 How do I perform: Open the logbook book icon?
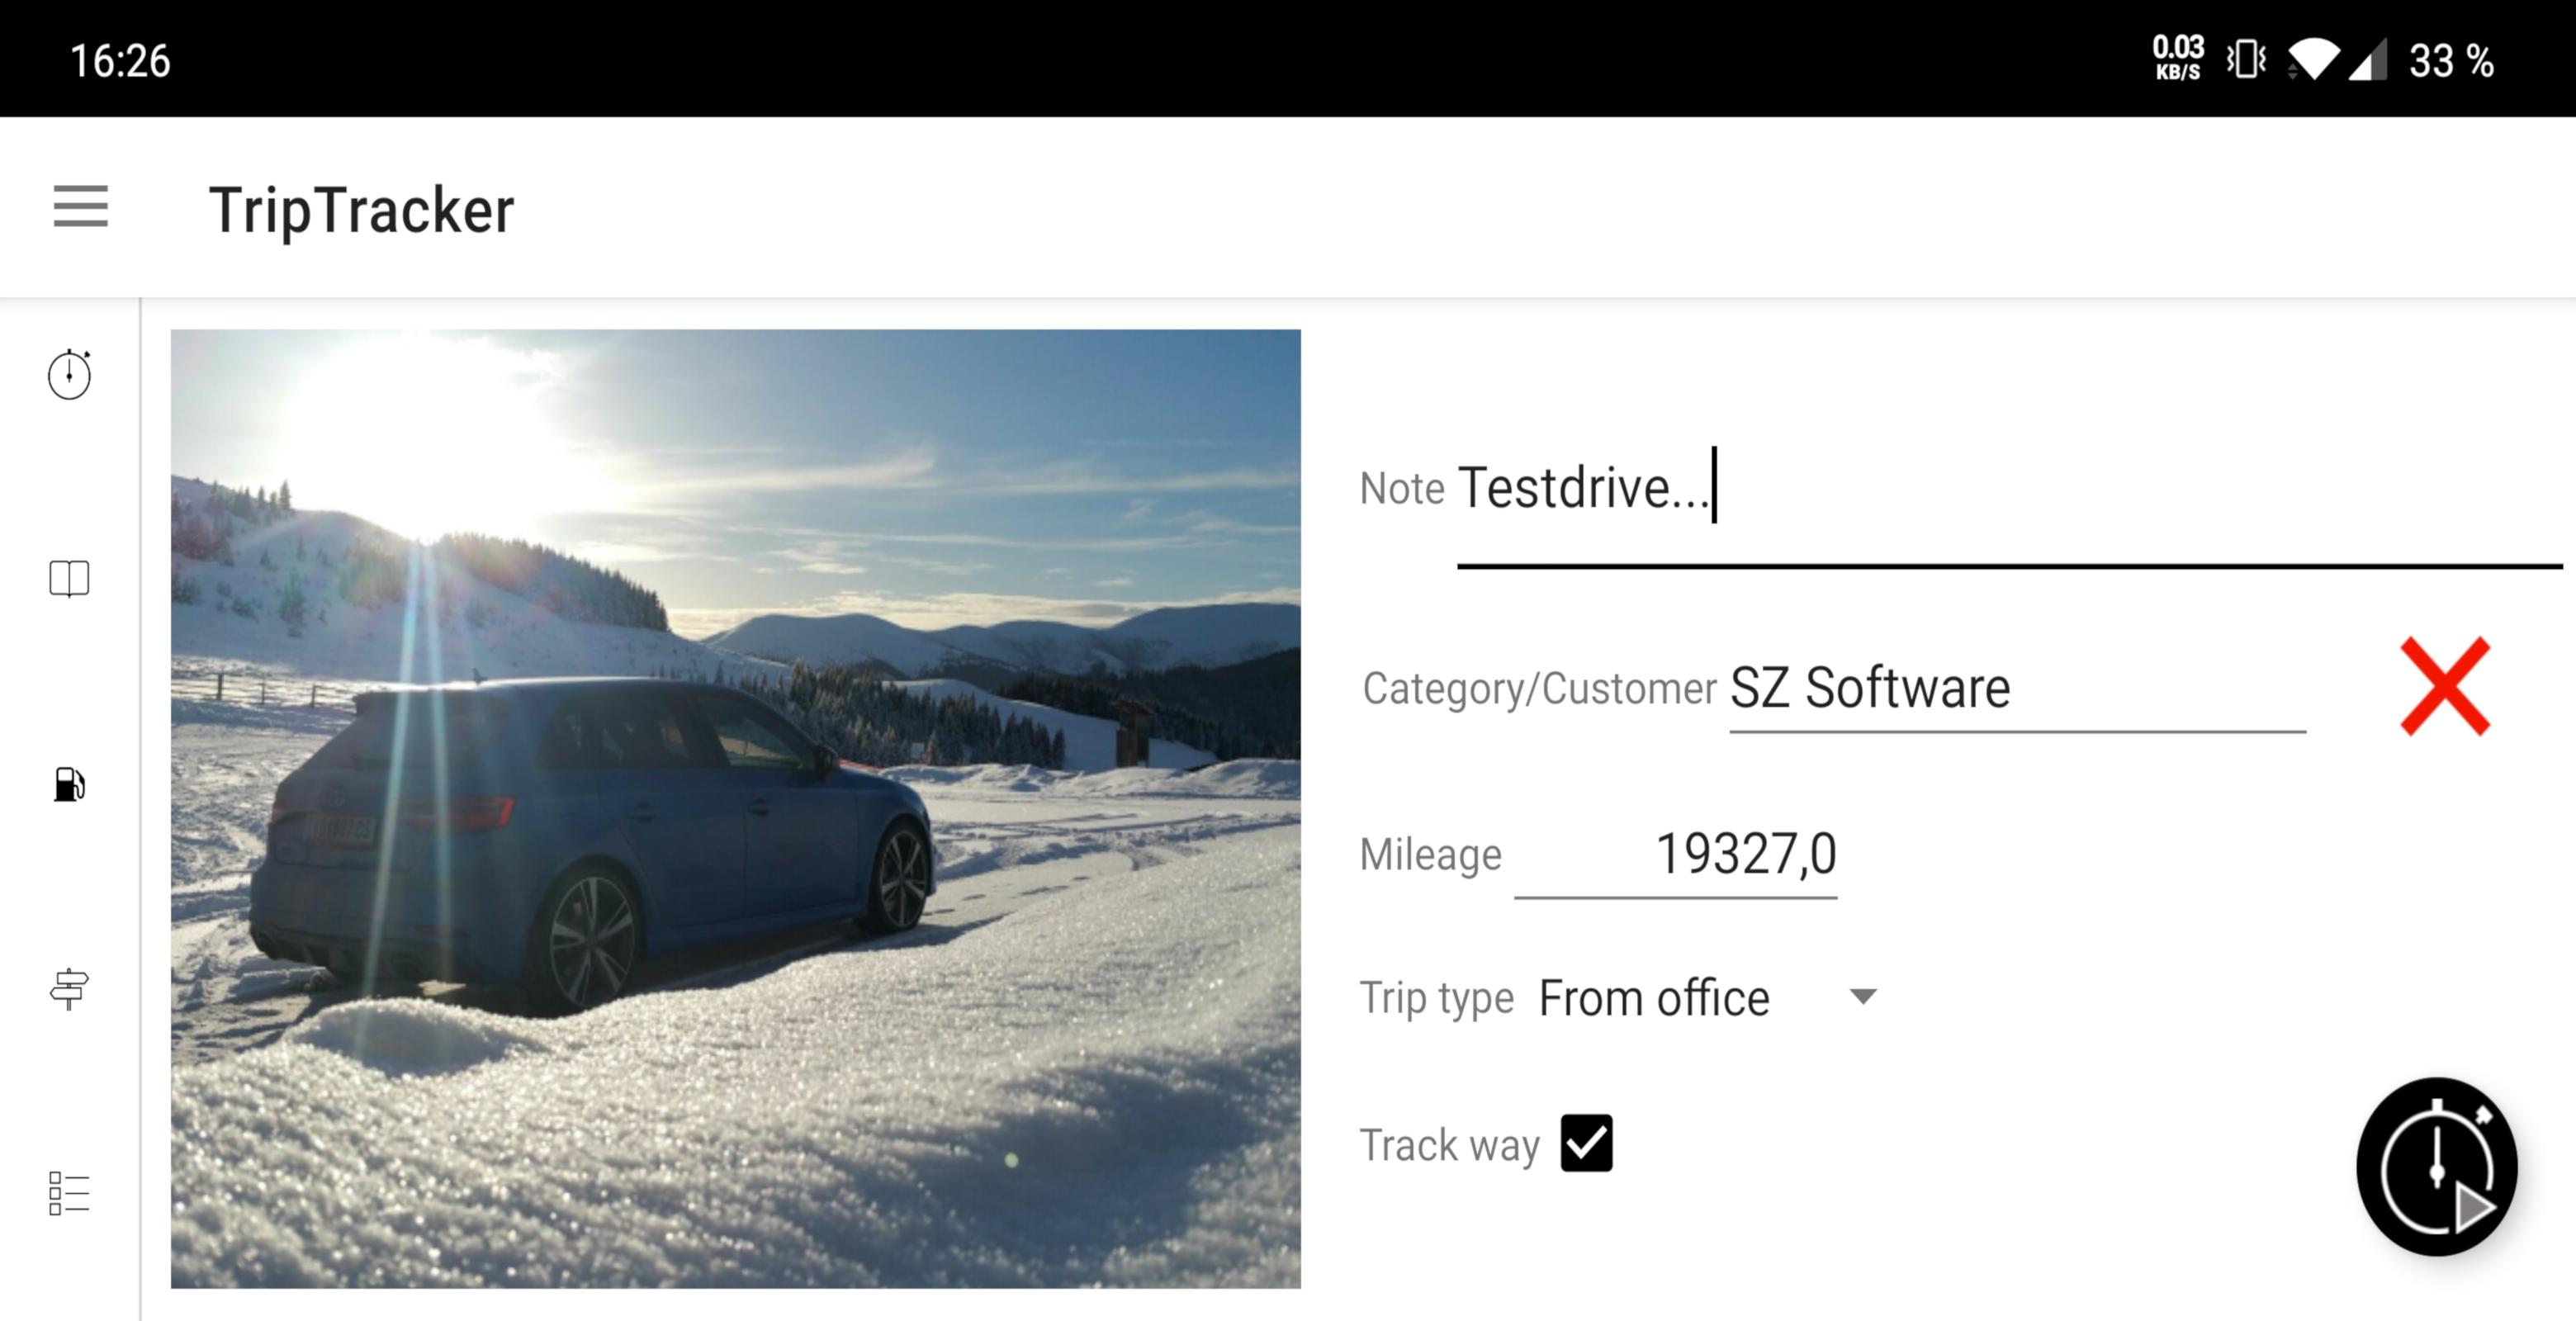coord(69,578)
